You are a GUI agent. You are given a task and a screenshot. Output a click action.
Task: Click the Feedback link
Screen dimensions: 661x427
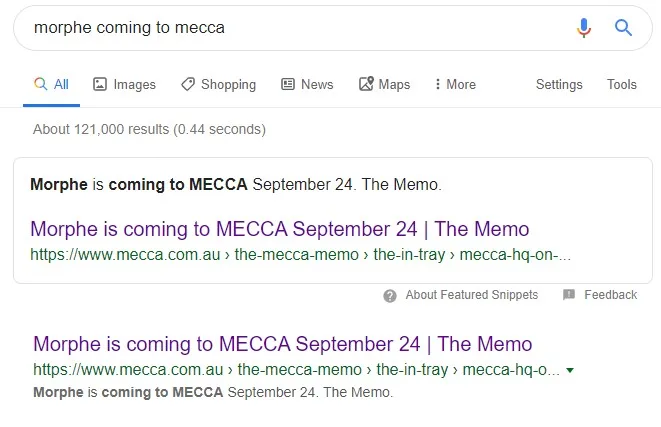pos(610,295)
